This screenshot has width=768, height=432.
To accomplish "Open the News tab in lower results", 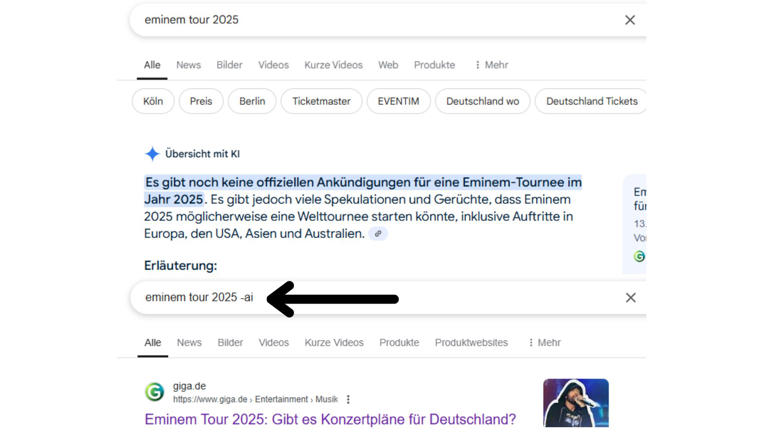I will 189,342.
